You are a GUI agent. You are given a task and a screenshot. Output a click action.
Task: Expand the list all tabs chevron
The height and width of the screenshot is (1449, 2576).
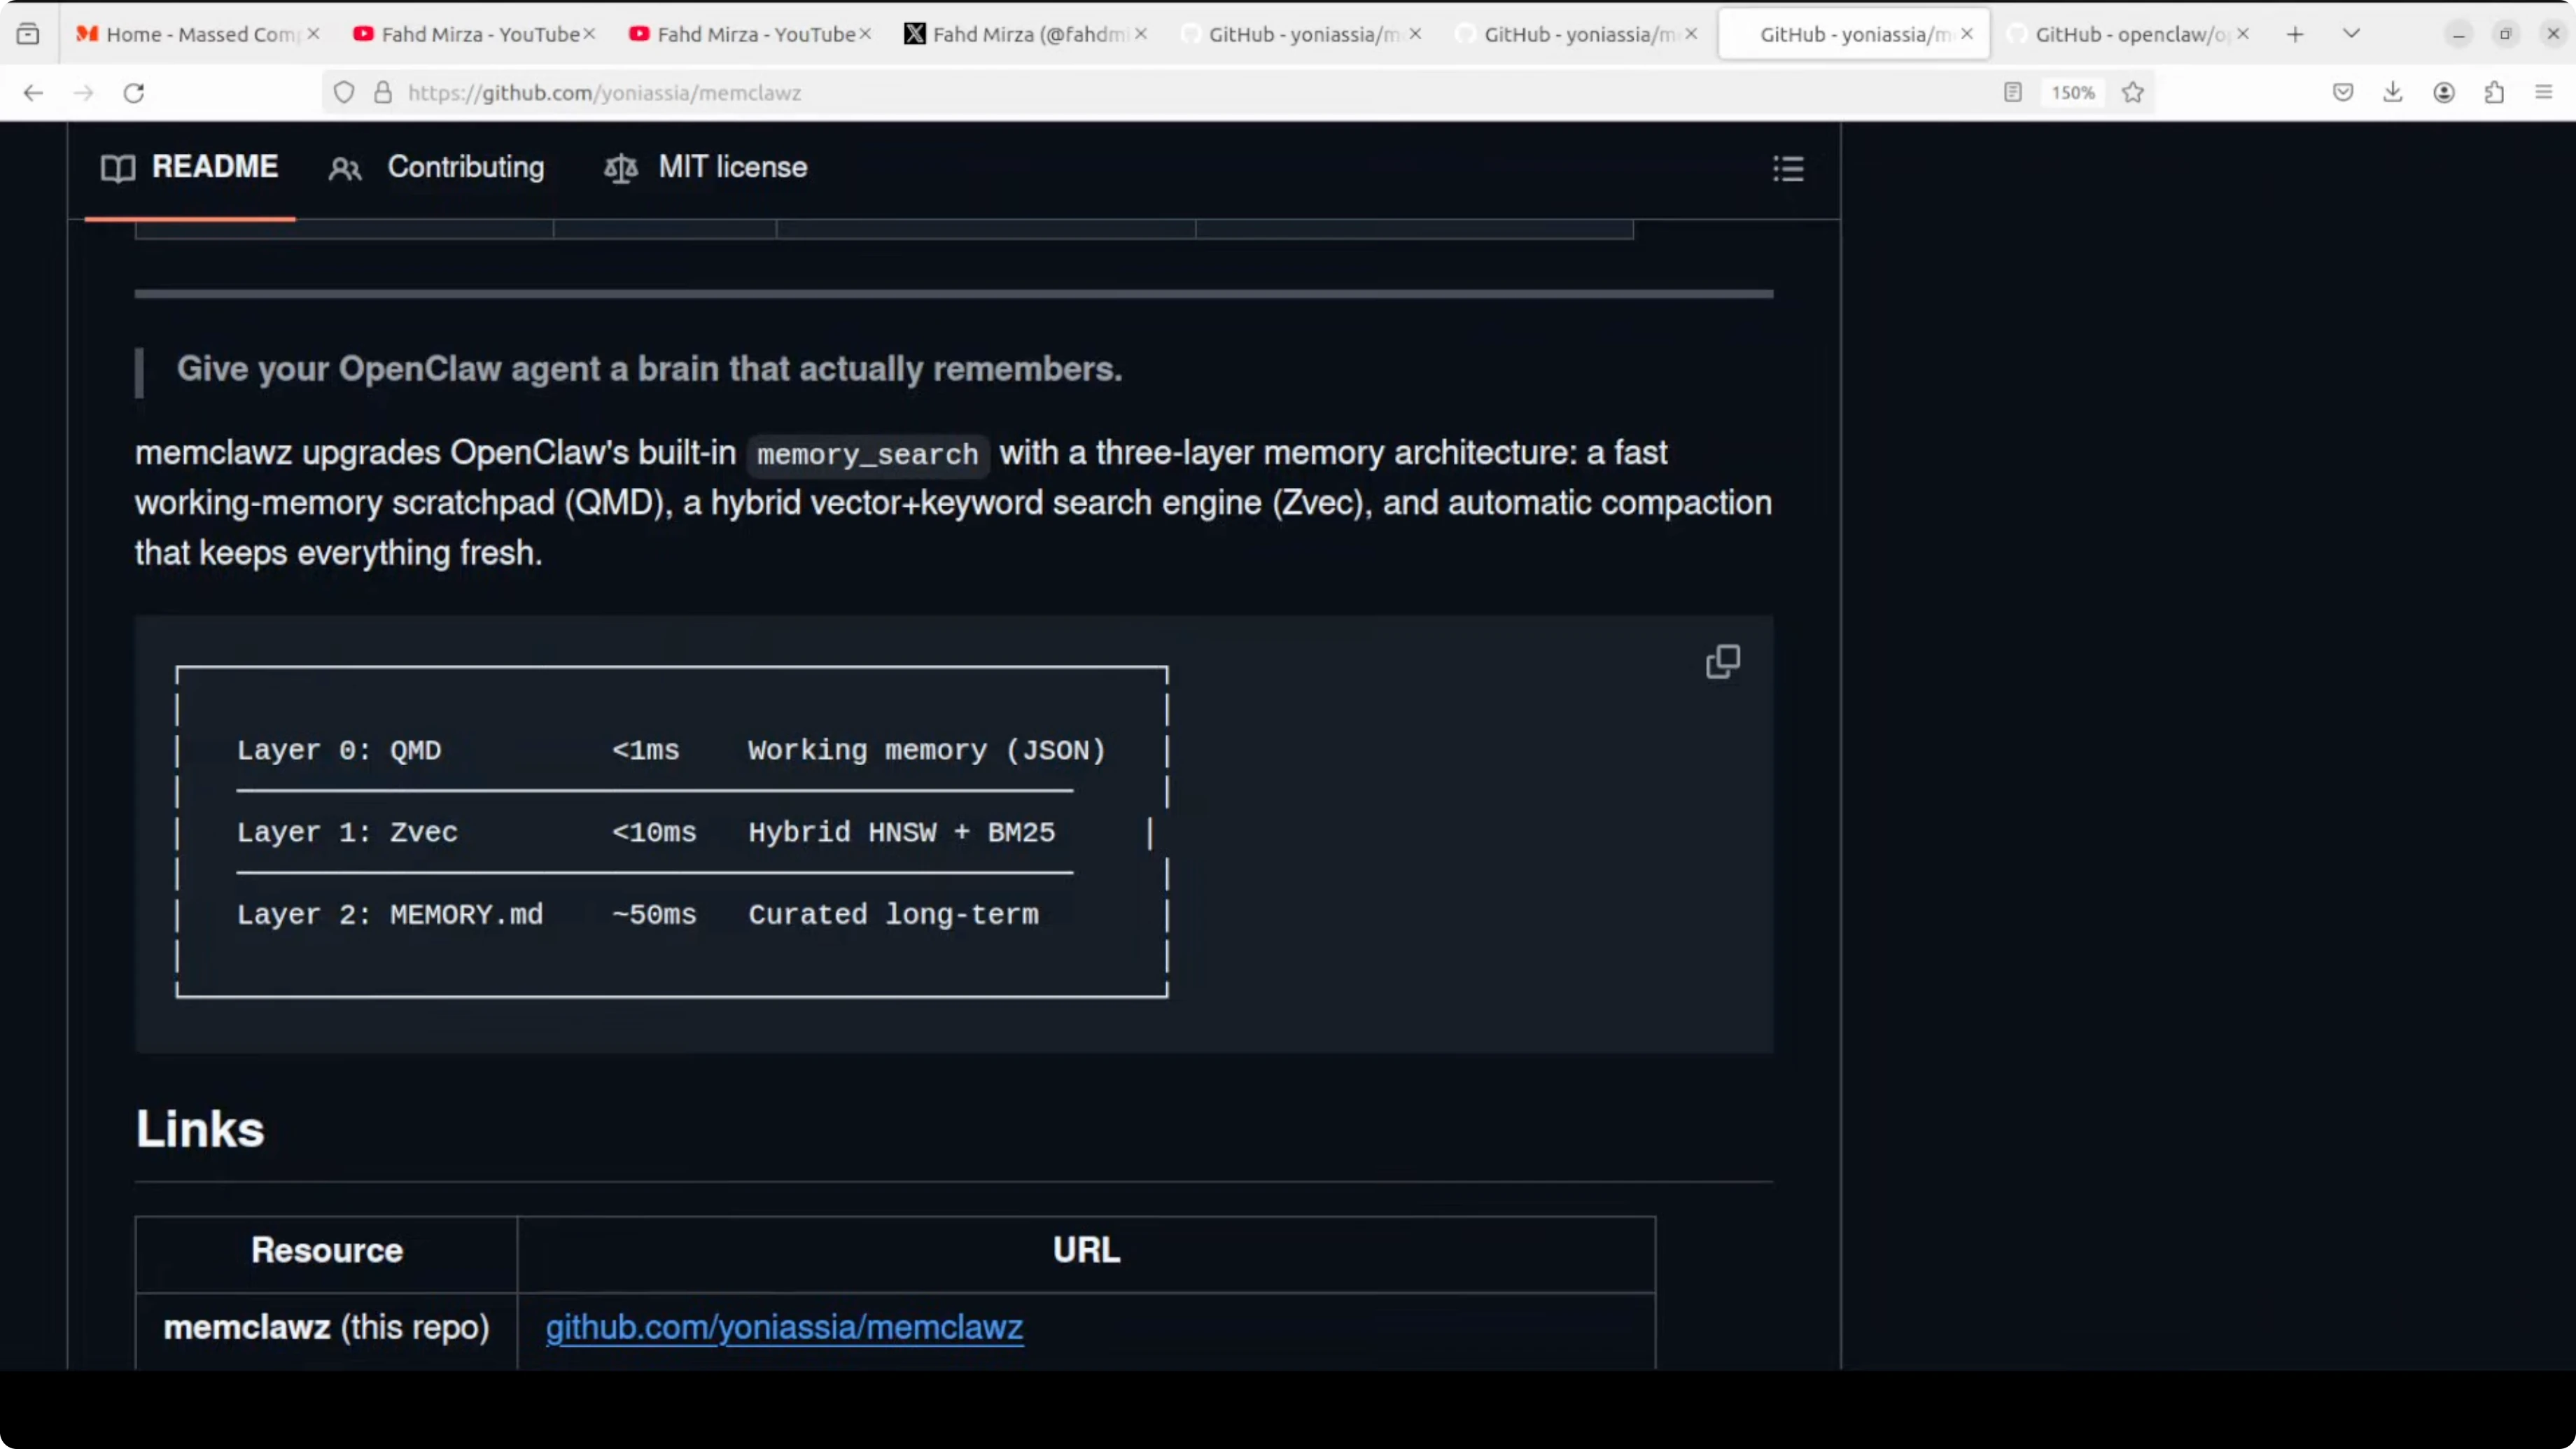coord(2352,34)
